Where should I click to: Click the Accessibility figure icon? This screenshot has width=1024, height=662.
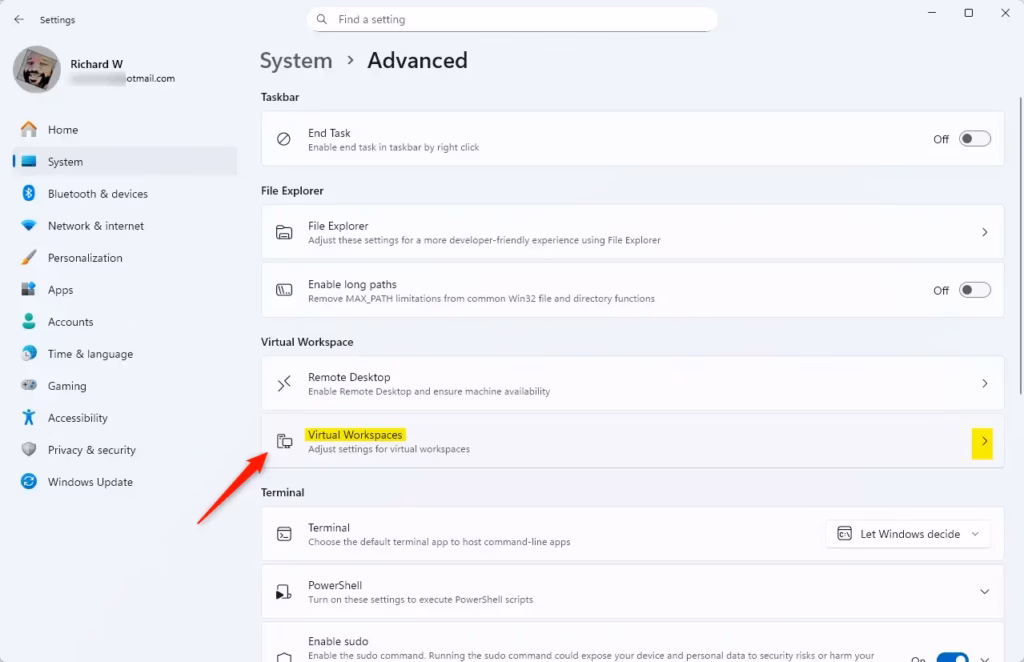(29, 417)
